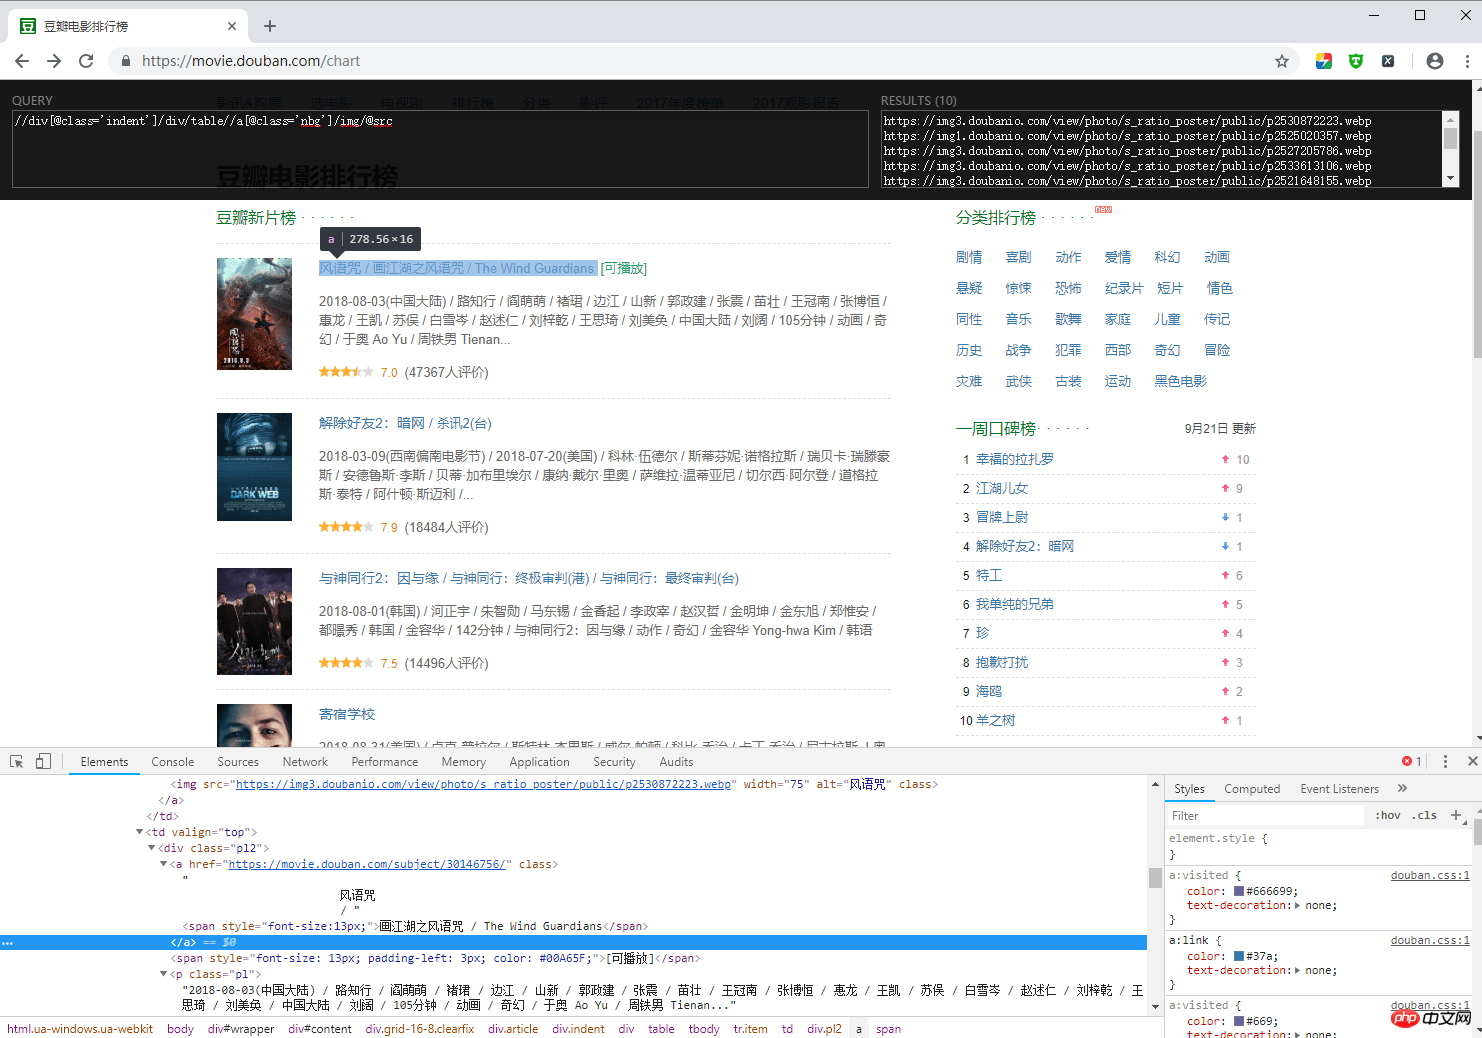Open the Security tab in DevTools

pyautogui.click(x=614, y=762)
